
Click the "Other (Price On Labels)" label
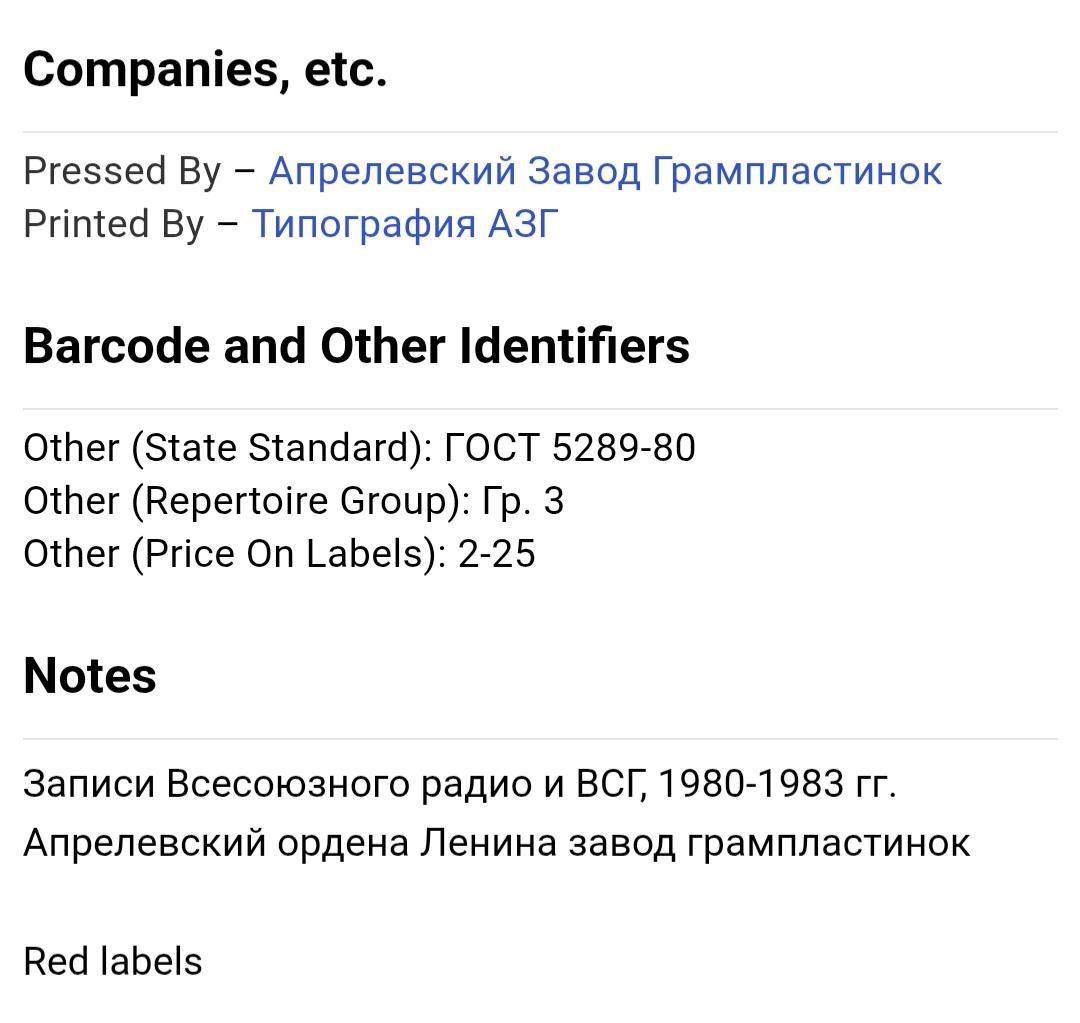point(235,554)
